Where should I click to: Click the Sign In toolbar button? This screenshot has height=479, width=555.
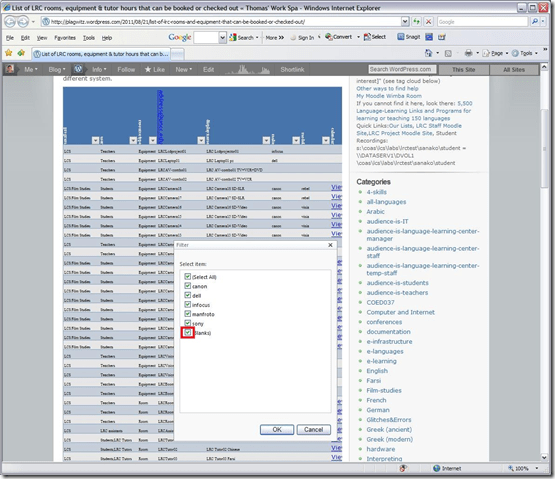[303, 38]
